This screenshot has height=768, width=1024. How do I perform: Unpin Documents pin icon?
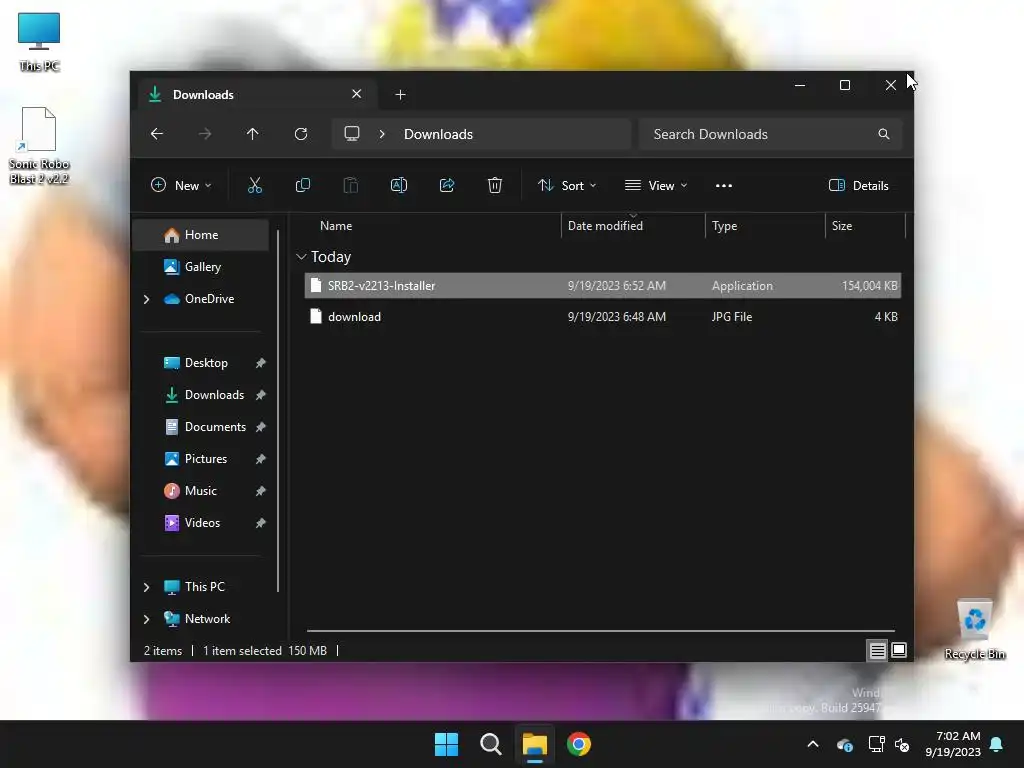[x=261, y=427]
